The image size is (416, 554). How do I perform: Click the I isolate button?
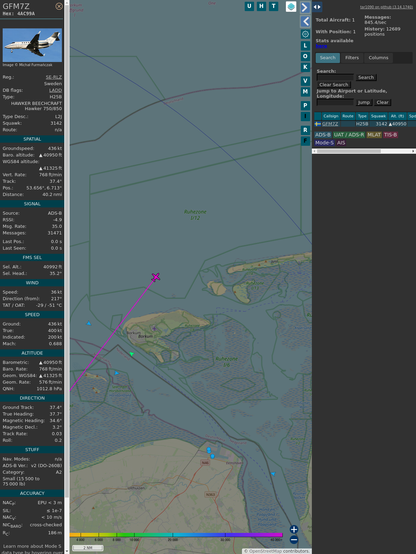305,116
